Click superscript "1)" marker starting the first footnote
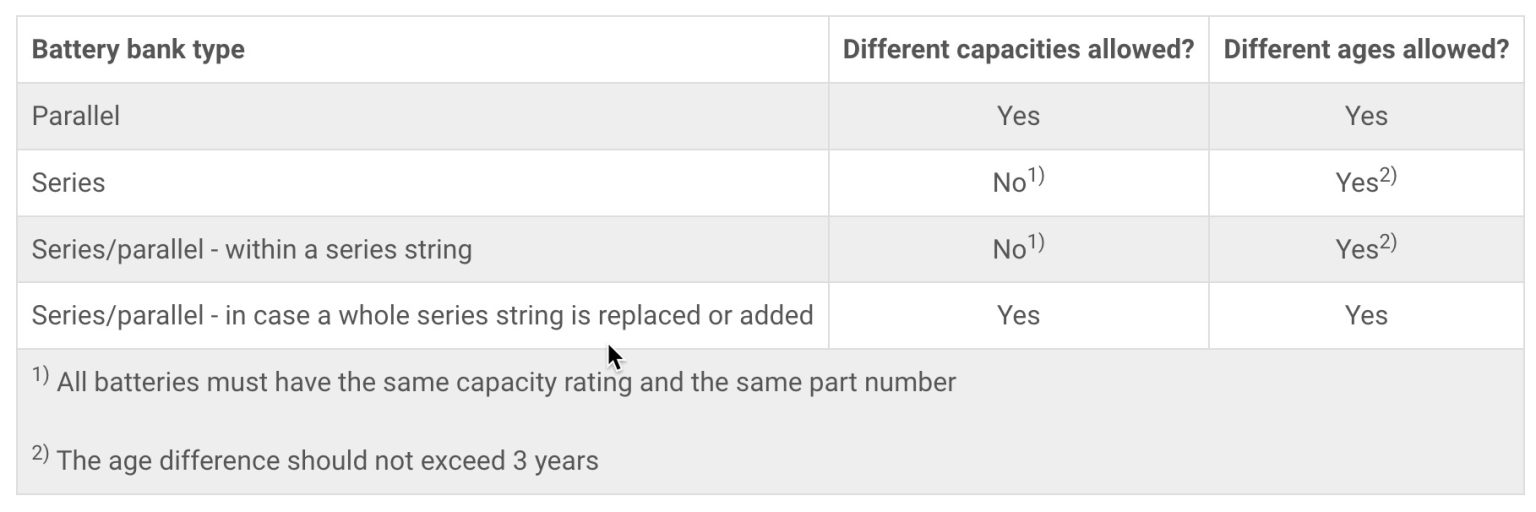 click(40, 376)
